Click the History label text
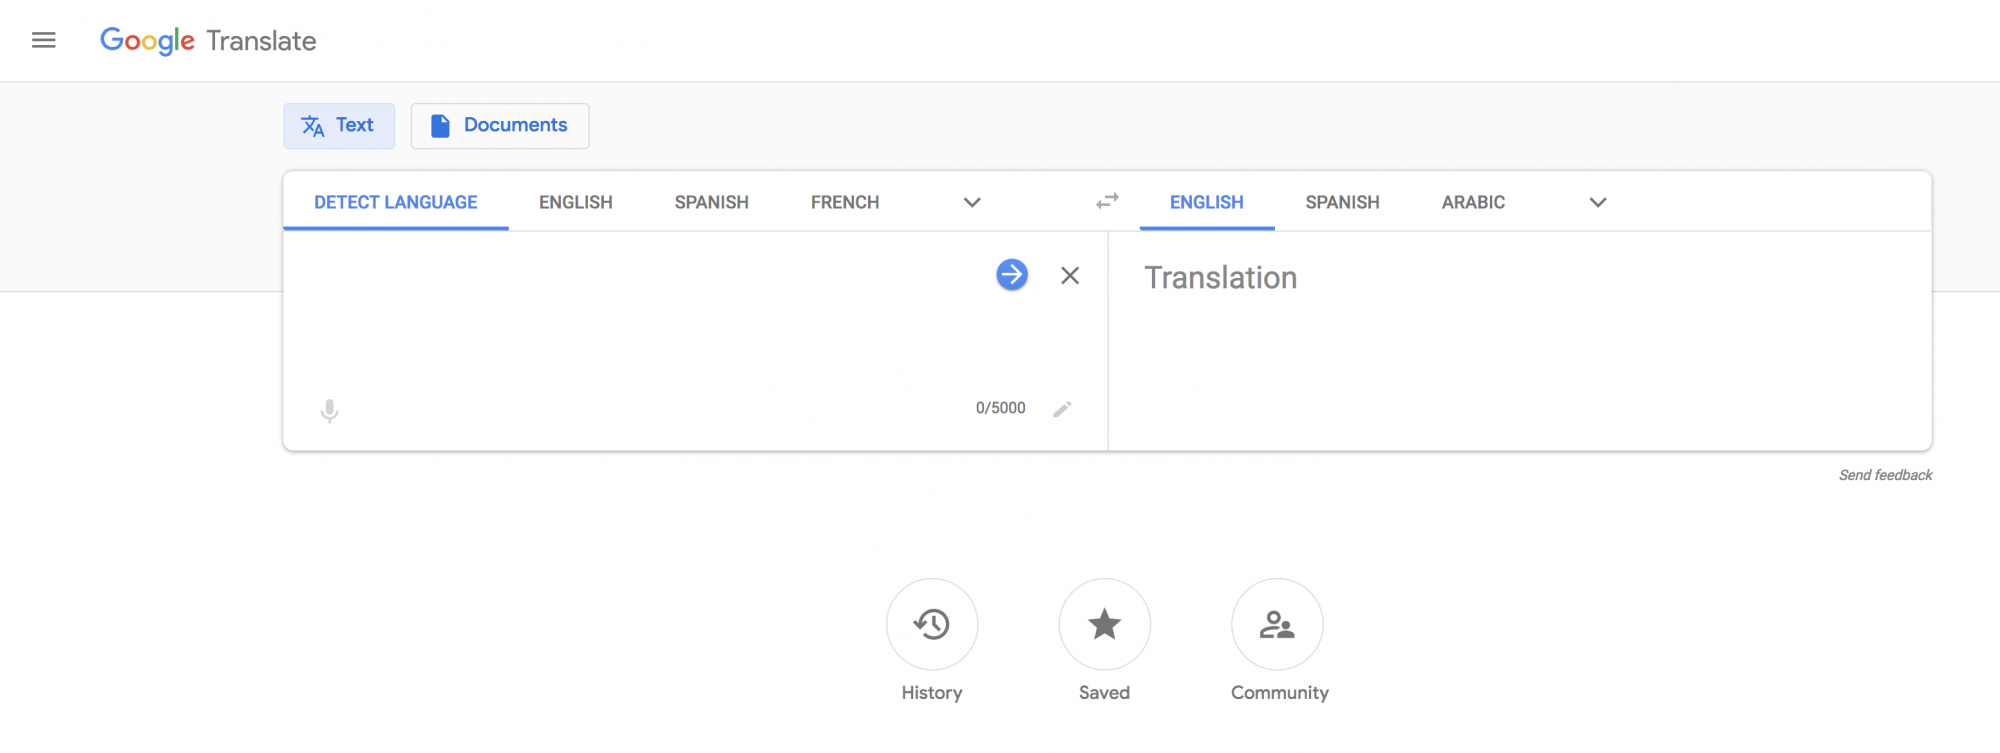Viewport: 2000px width, 753px height. 932,693
